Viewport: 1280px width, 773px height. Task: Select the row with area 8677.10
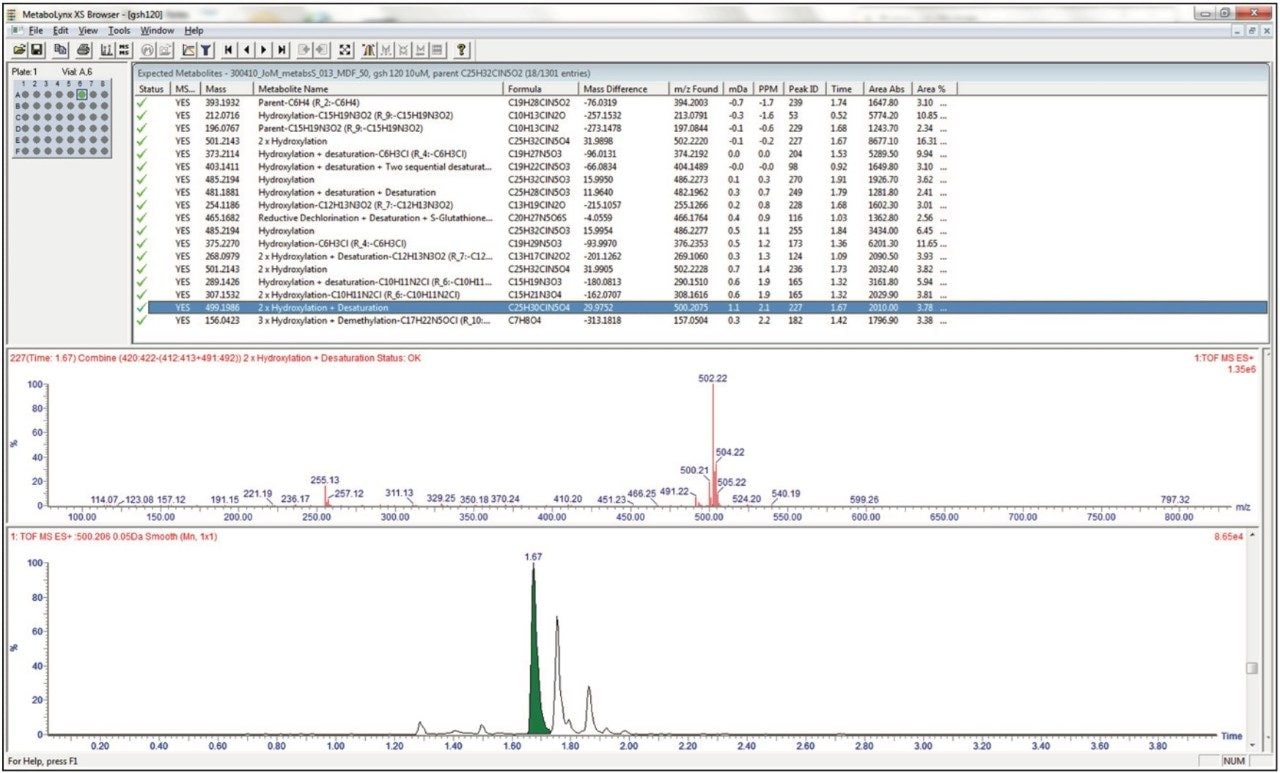700,141
